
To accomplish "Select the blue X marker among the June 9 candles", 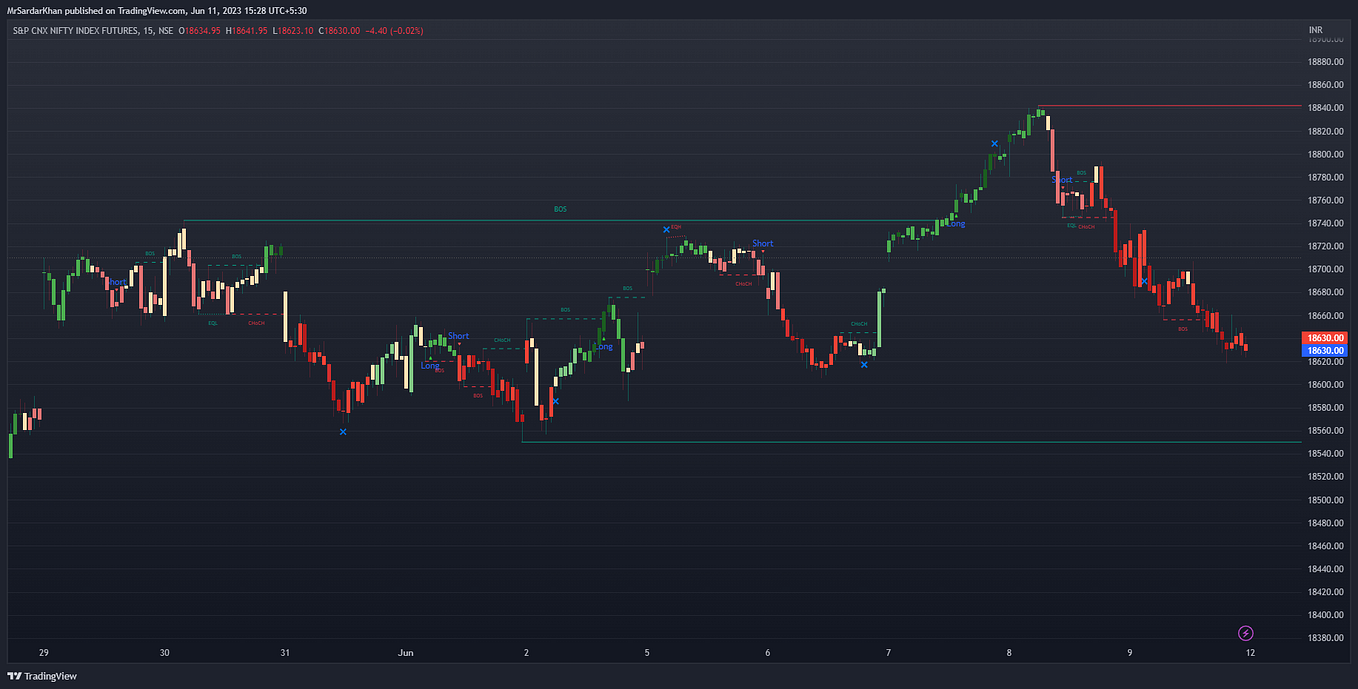I will coord(1143,283).
